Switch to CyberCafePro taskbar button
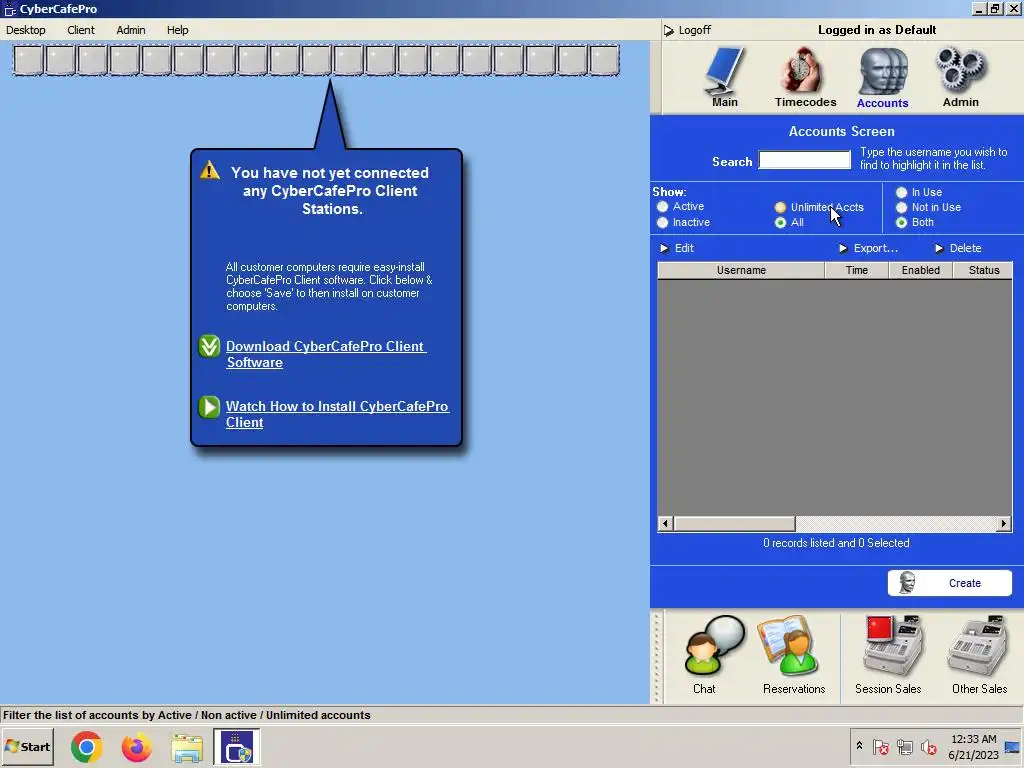 pos(236,746)
